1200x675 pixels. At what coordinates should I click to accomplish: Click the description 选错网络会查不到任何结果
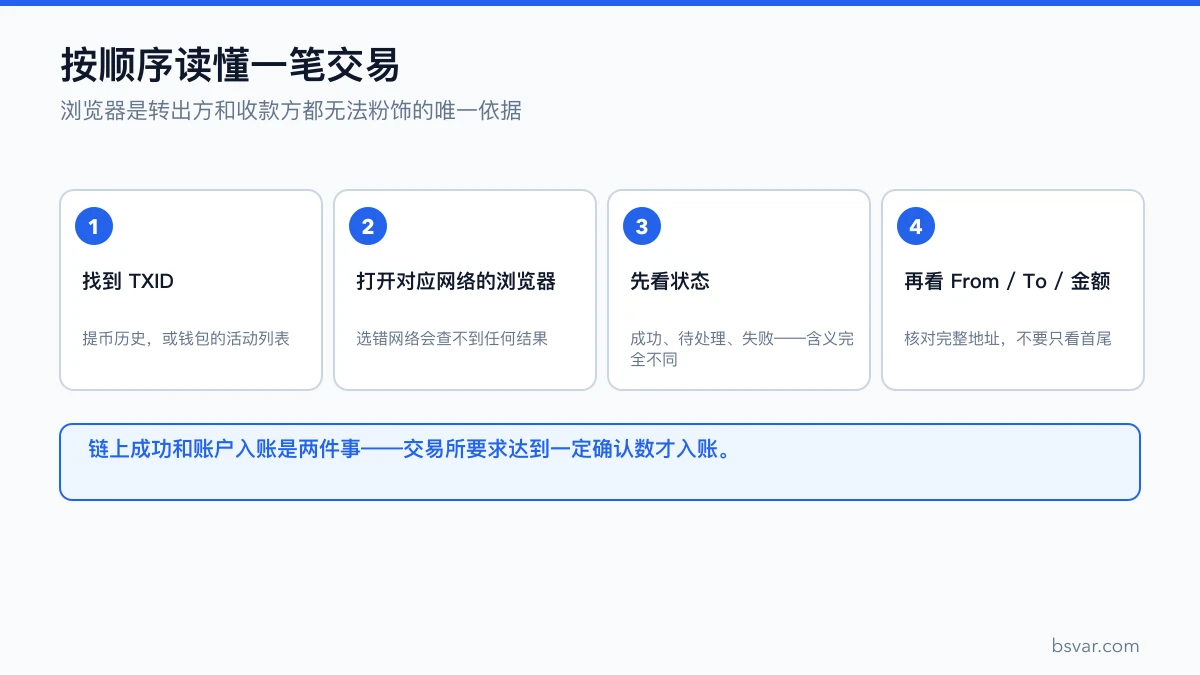452,339
